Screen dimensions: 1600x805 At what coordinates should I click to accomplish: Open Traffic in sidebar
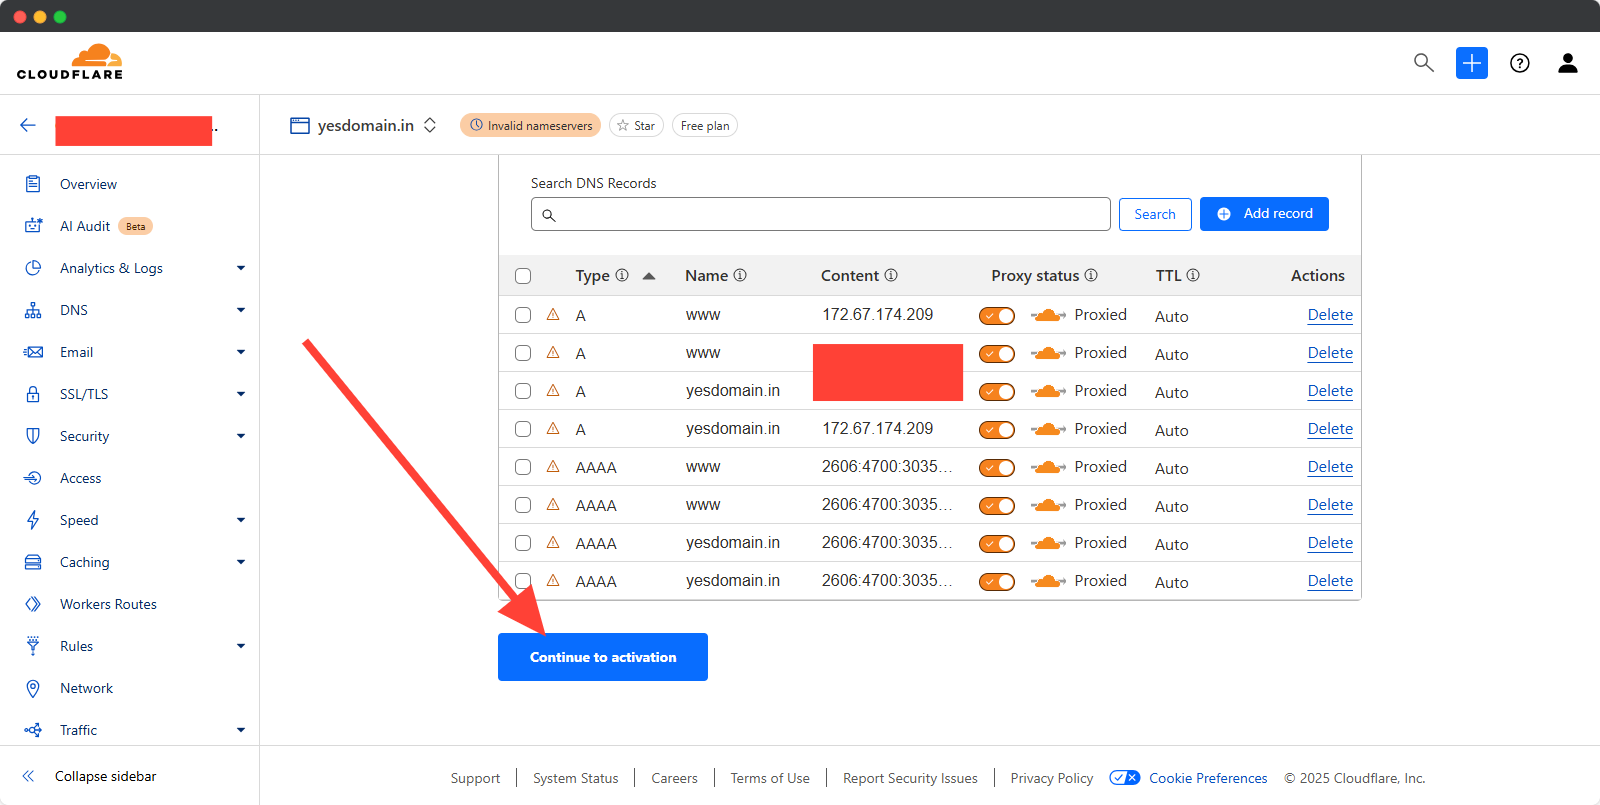pos(78,730)
